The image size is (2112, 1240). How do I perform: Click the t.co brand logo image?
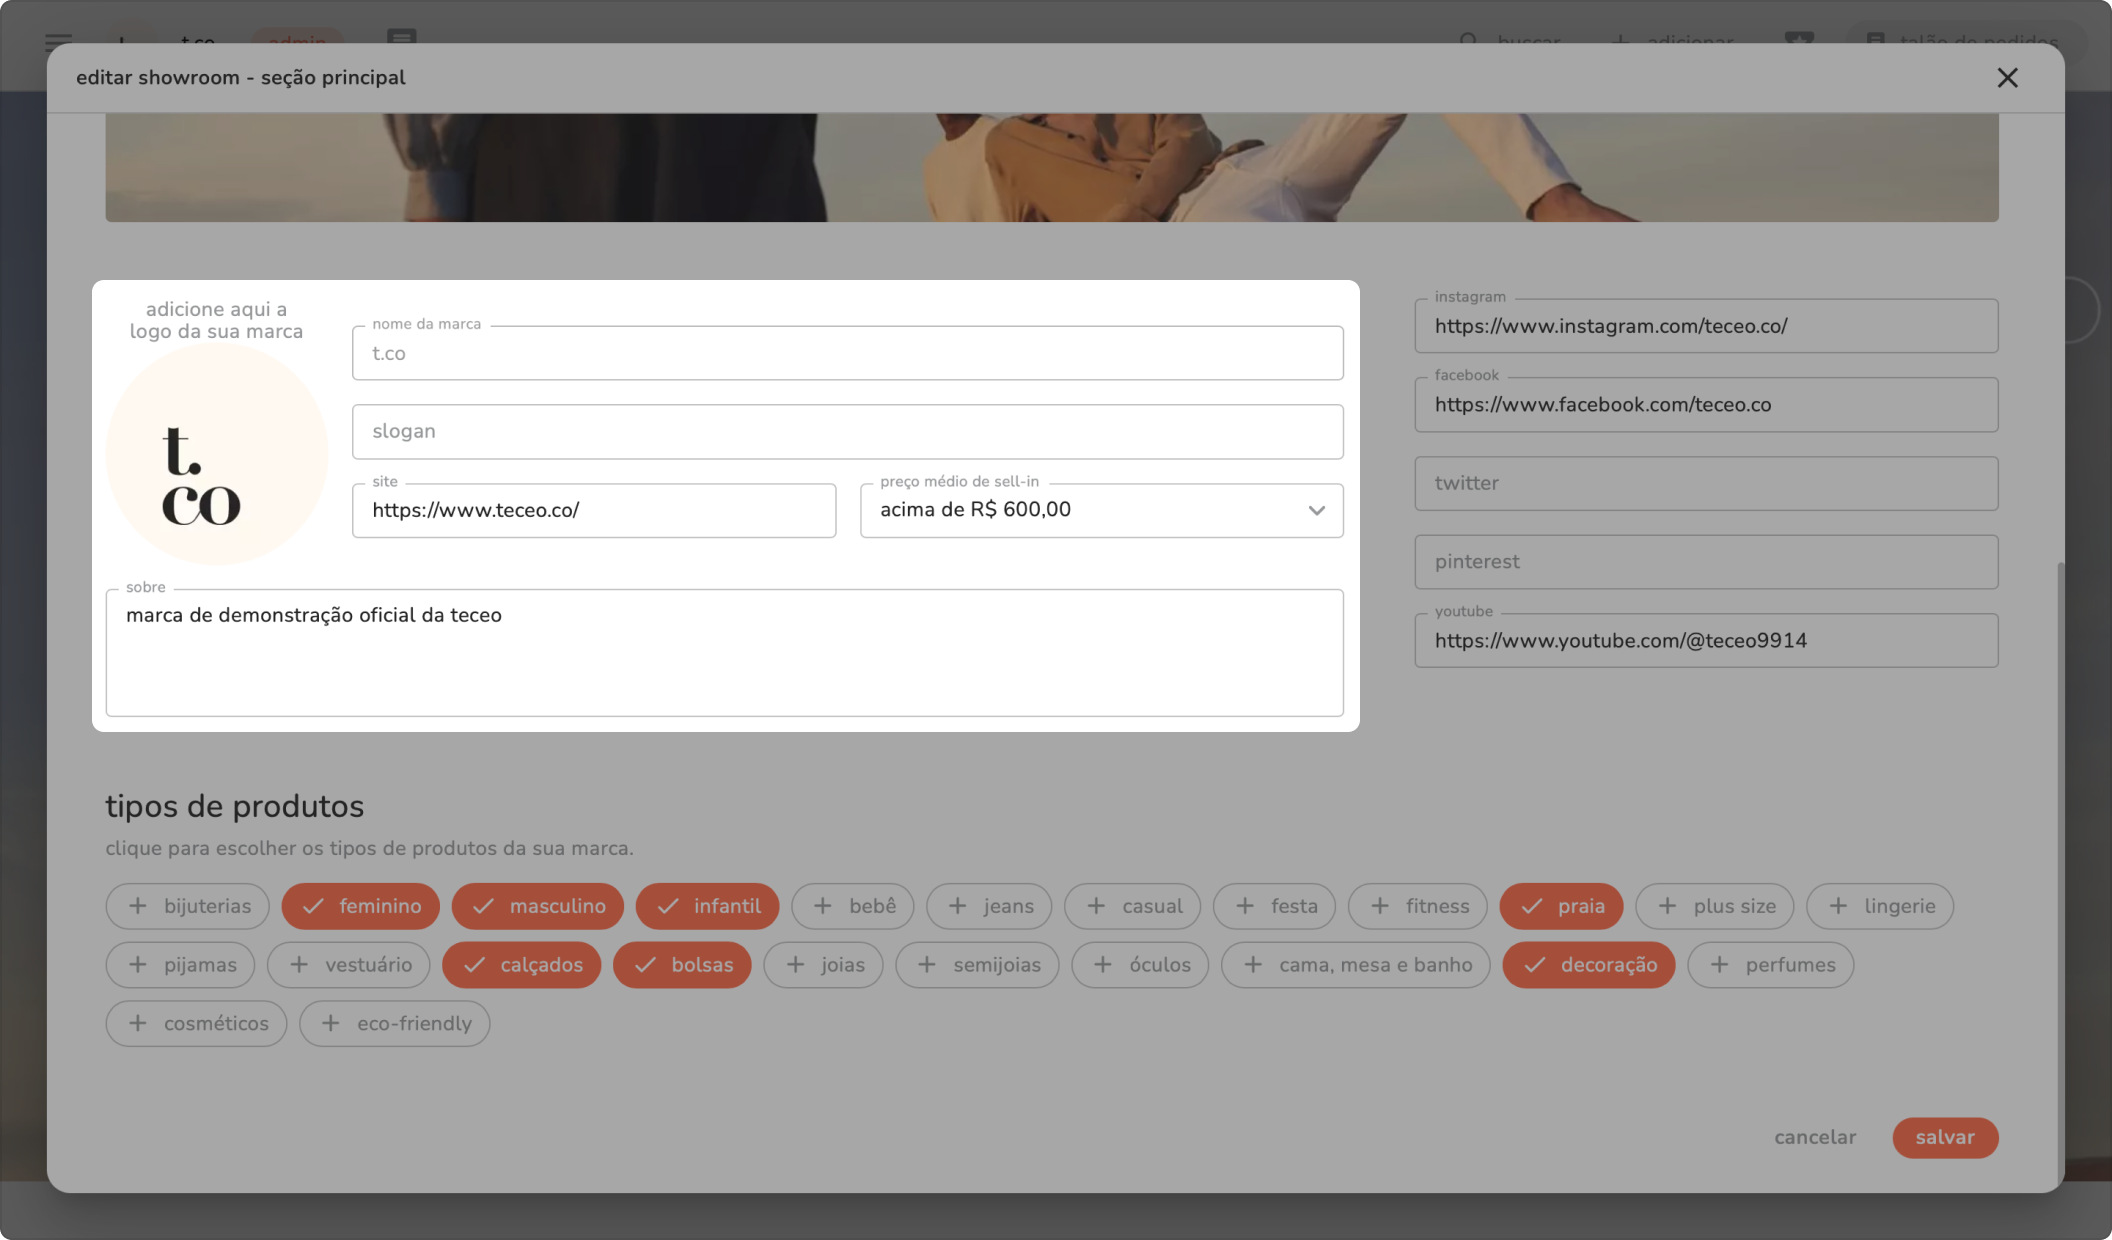click(217, 455)
